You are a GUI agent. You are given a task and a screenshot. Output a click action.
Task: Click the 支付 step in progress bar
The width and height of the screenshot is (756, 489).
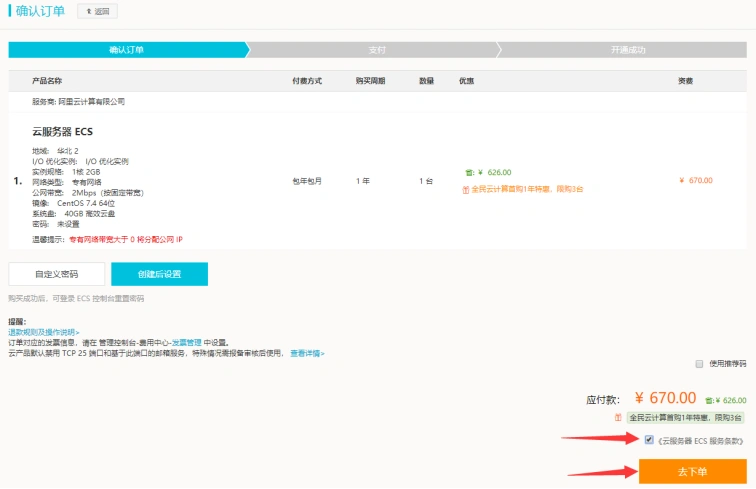pos(376,50)
